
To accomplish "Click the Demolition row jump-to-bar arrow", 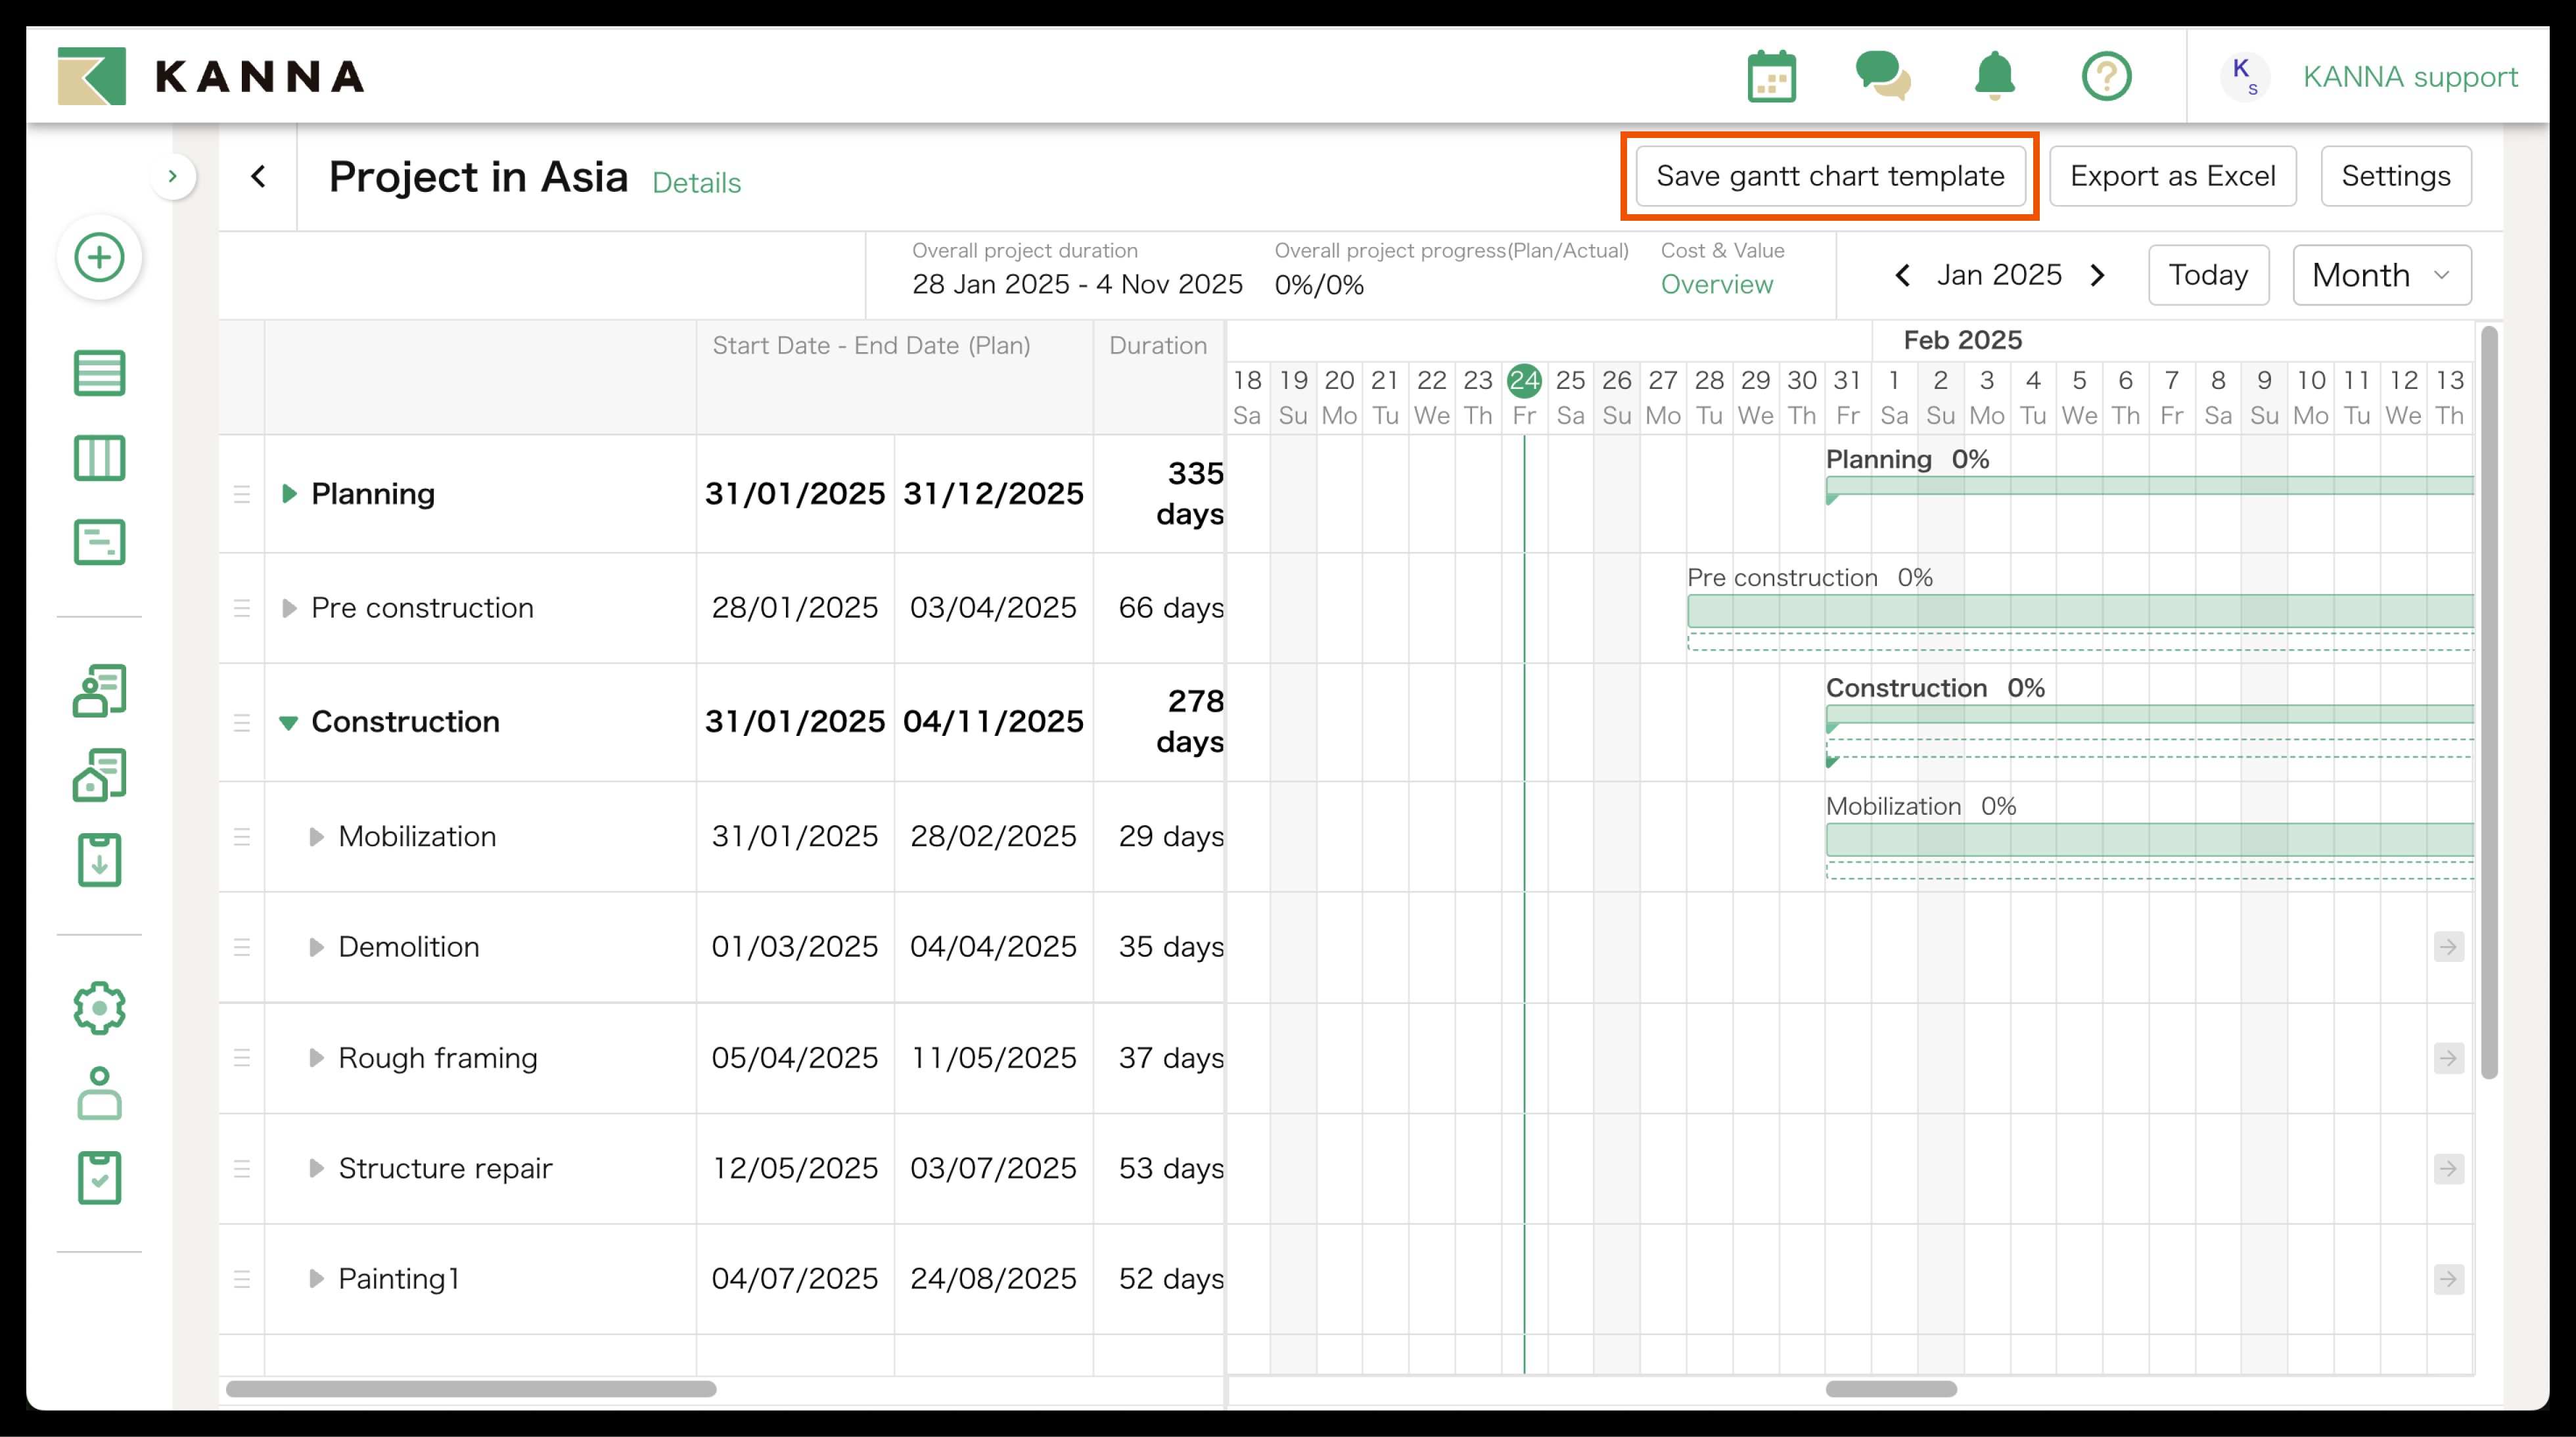I will click(2448, 947).
